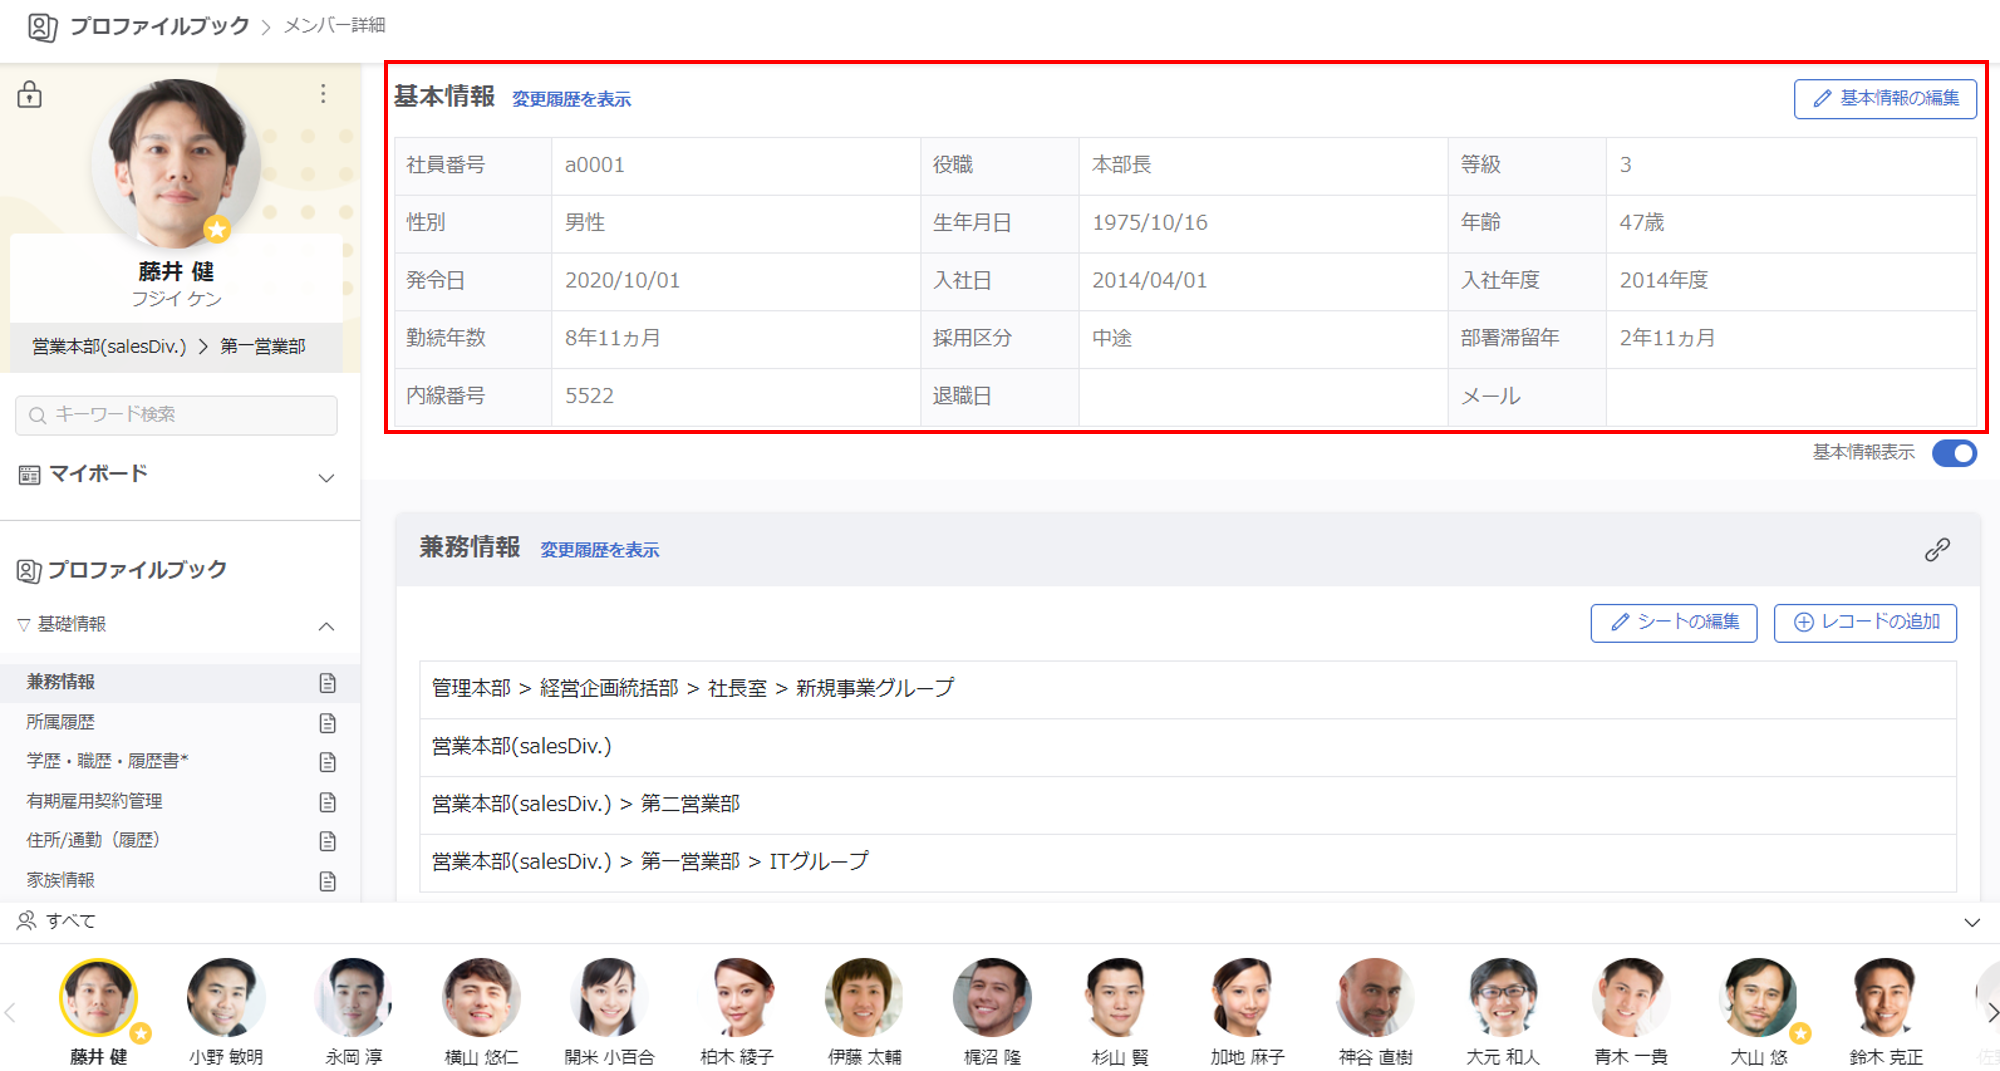Show change history for 基本情報
The image size is (2000, 1071).
tap(571, 99)
